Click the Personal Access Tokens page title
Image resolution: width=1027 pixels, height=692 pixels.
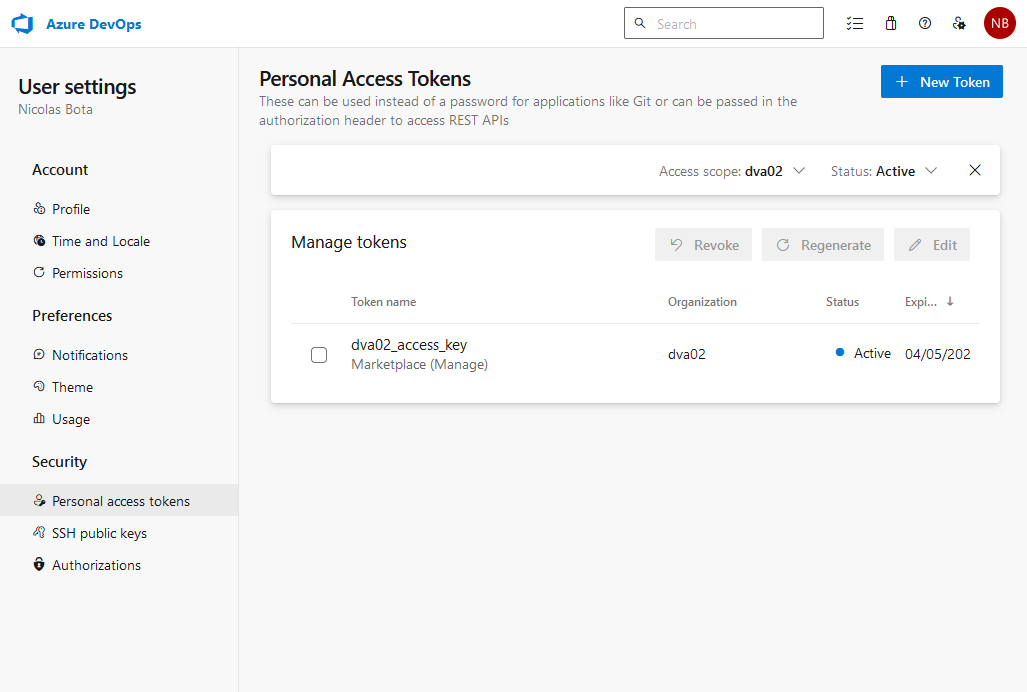point(365,79)
